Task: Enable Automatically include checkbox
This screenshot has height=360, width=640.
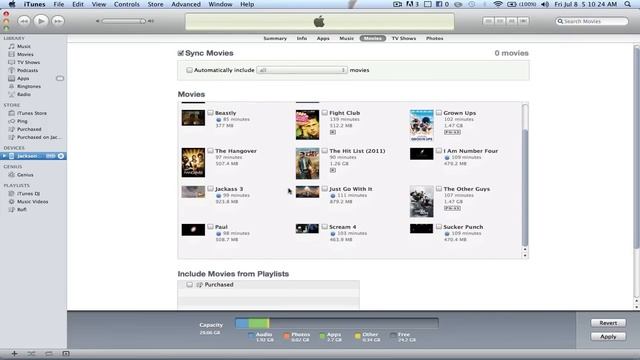Action: (189, 70)
